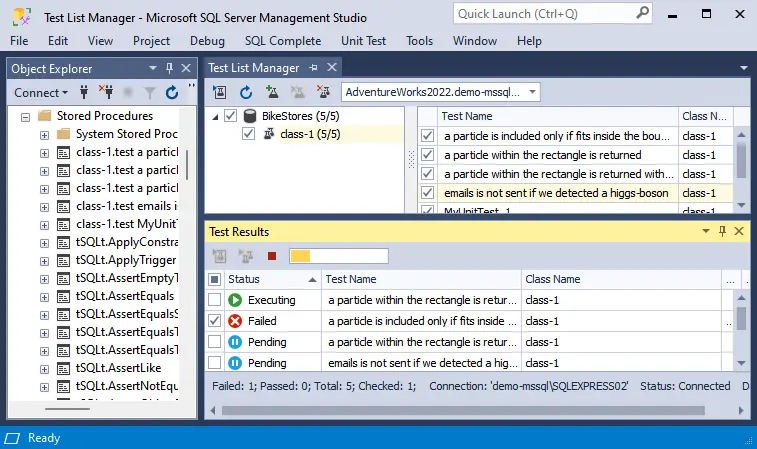The image size is (757, 449).
Task: Uncheck the Failed result row checkbox
Action: coord(214,321)
